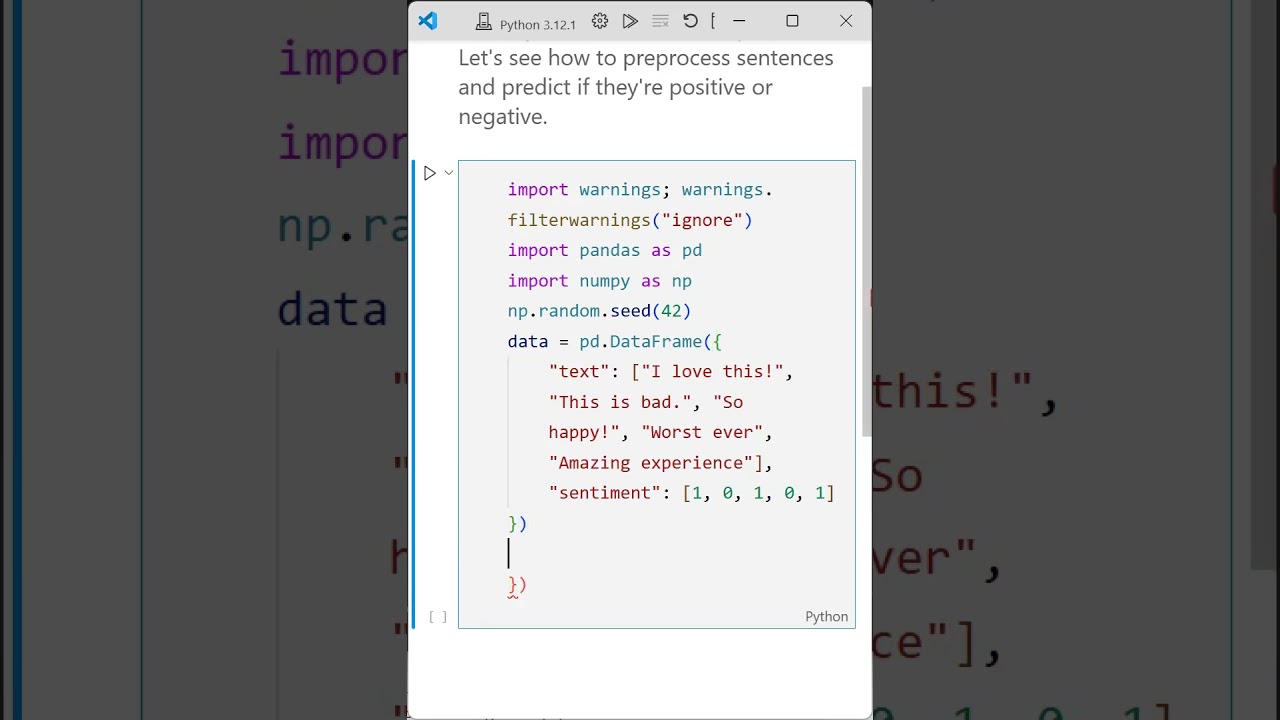This screenshot has height=720, width=1280.
Task: Click the markdown text about preprocessing sentences
Action: point(645,87)
